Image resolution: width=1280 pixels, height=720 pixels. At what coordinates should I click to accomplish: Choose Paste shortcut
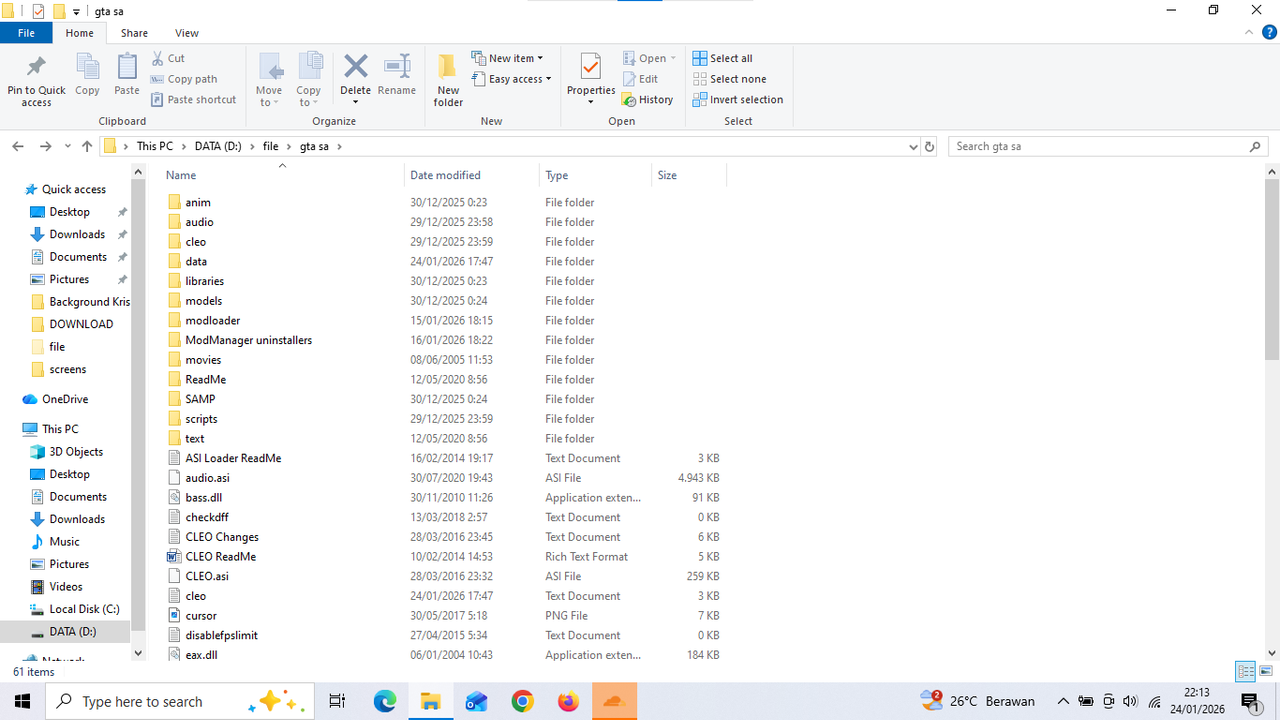194,99
